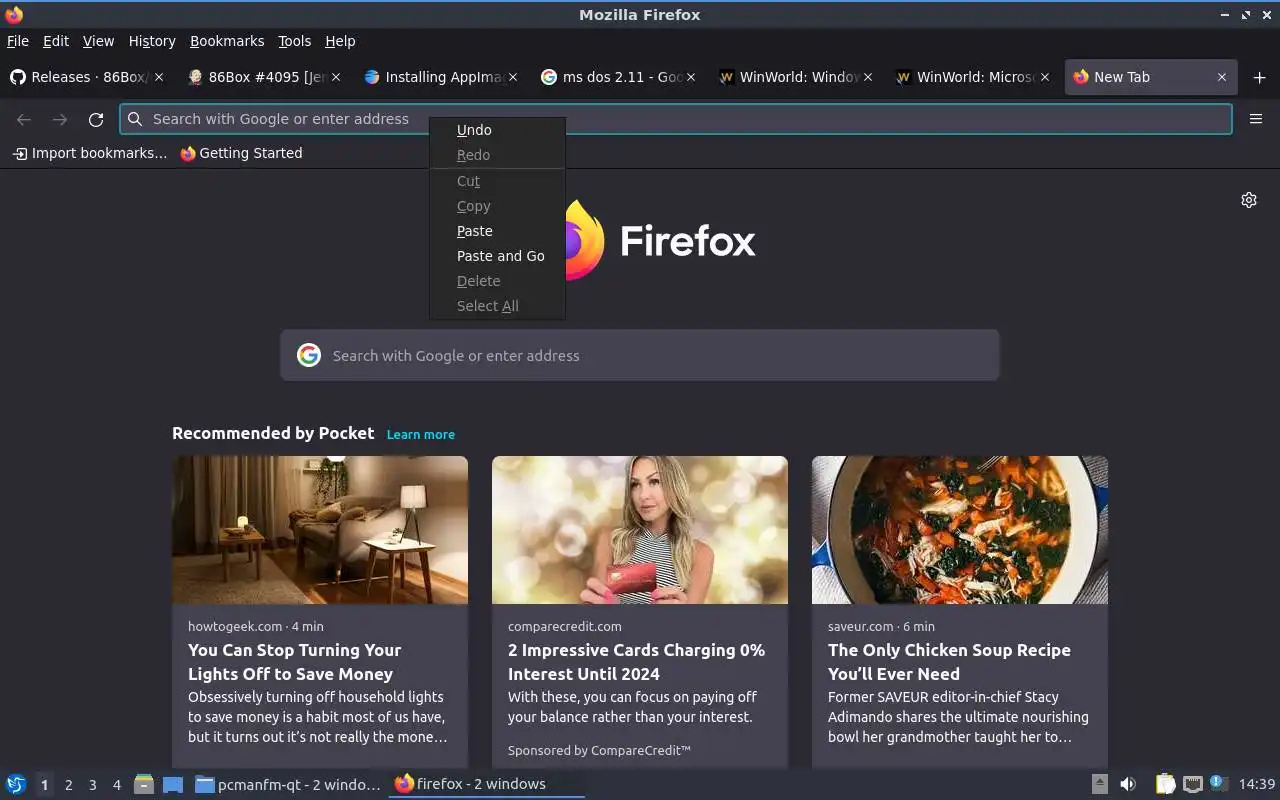
Task: Open new tab page personalize gear
Action: pyautogui.click(x=1249, y=200)
